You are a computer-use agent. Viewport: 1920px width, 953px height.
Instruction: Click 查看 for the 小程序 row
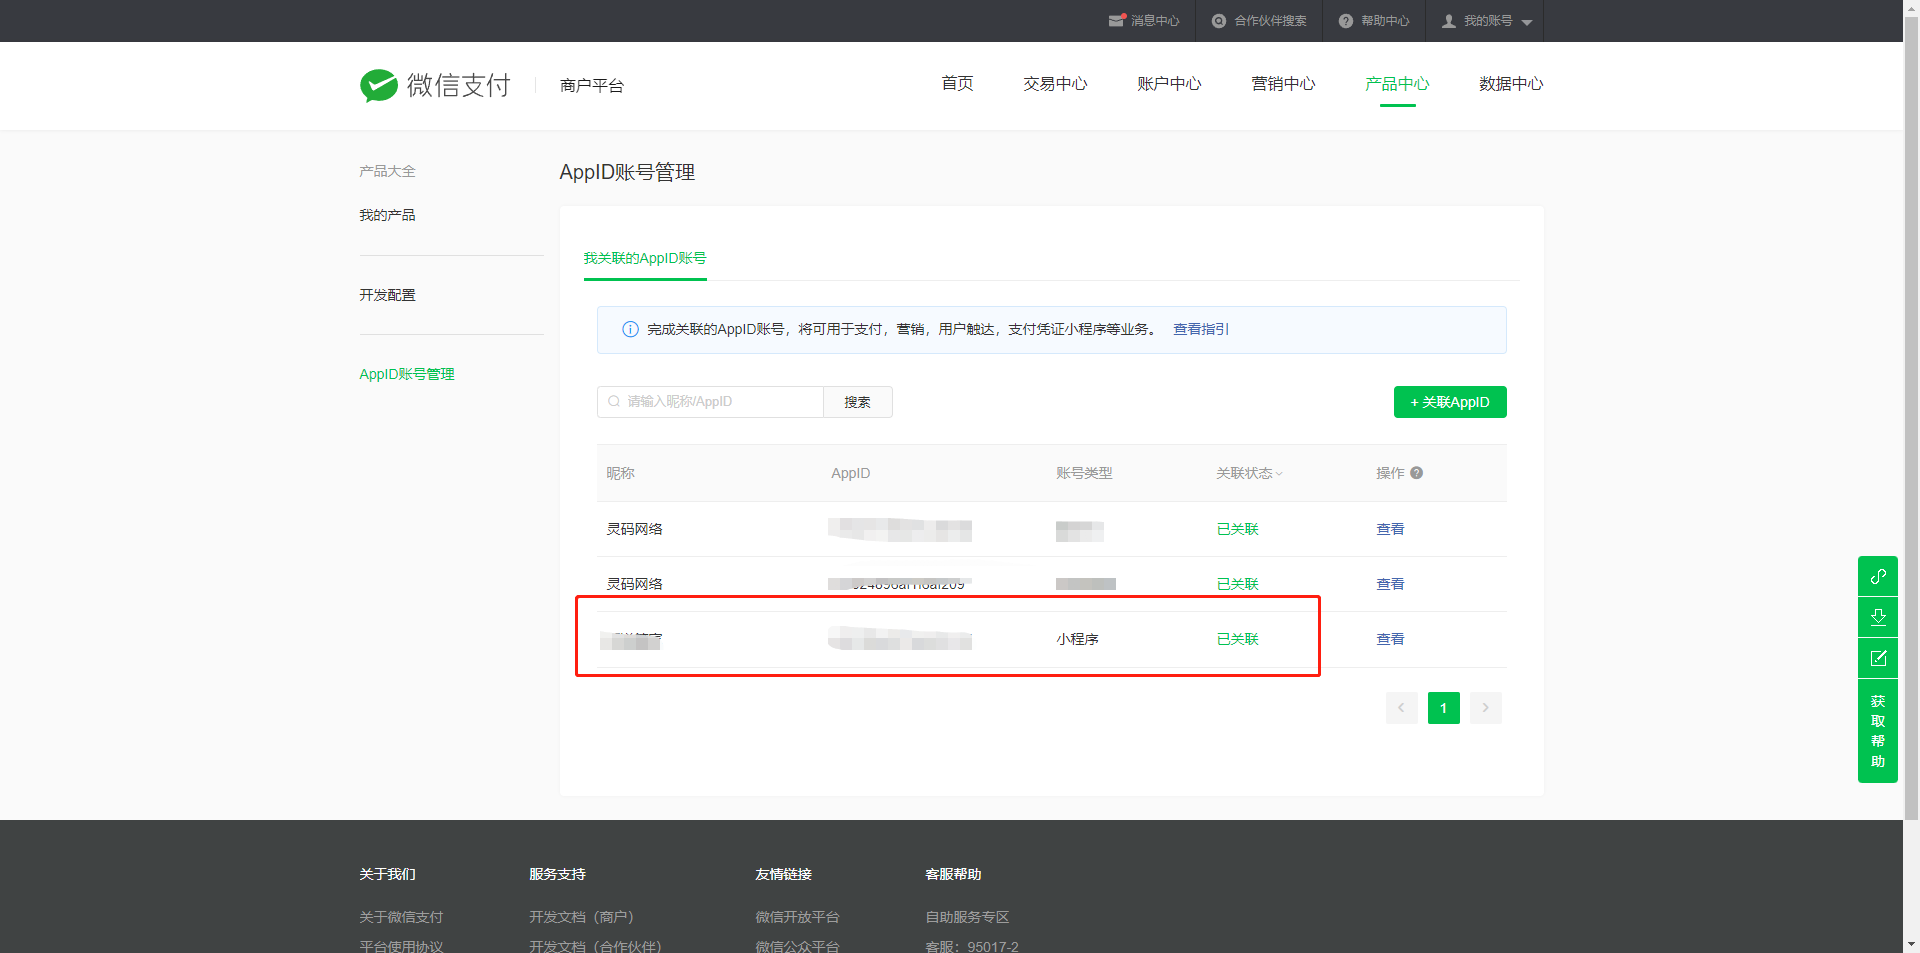point(1390,639)
